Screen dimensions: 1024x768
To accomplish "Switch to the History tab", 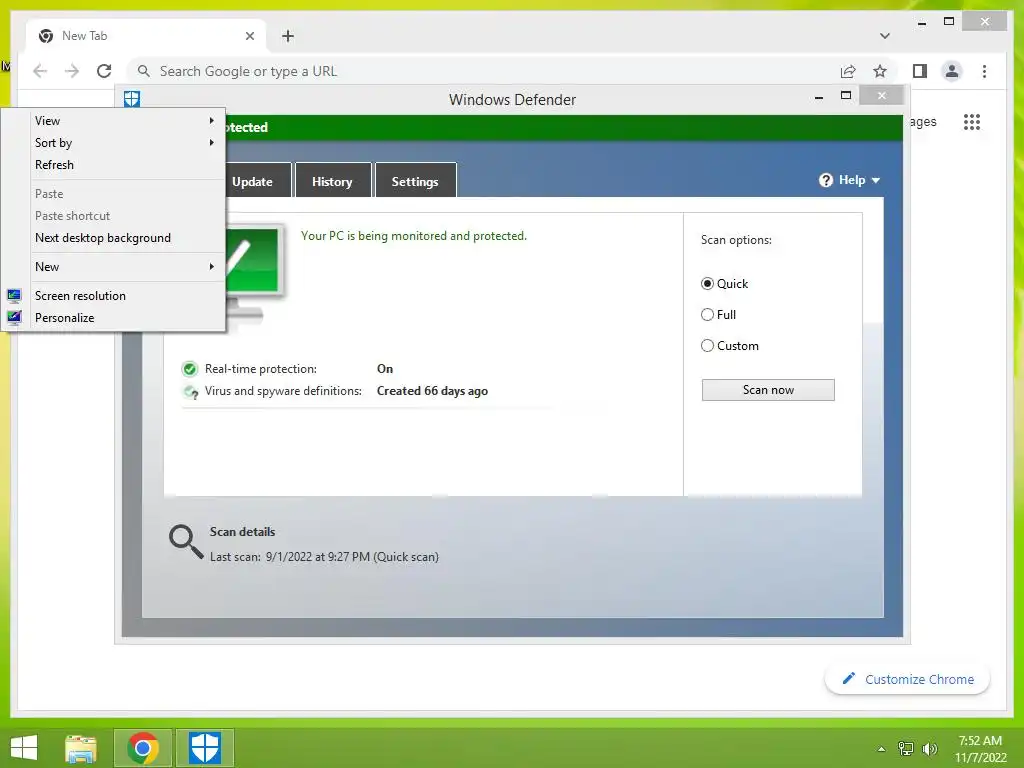I will coord(332,181).
